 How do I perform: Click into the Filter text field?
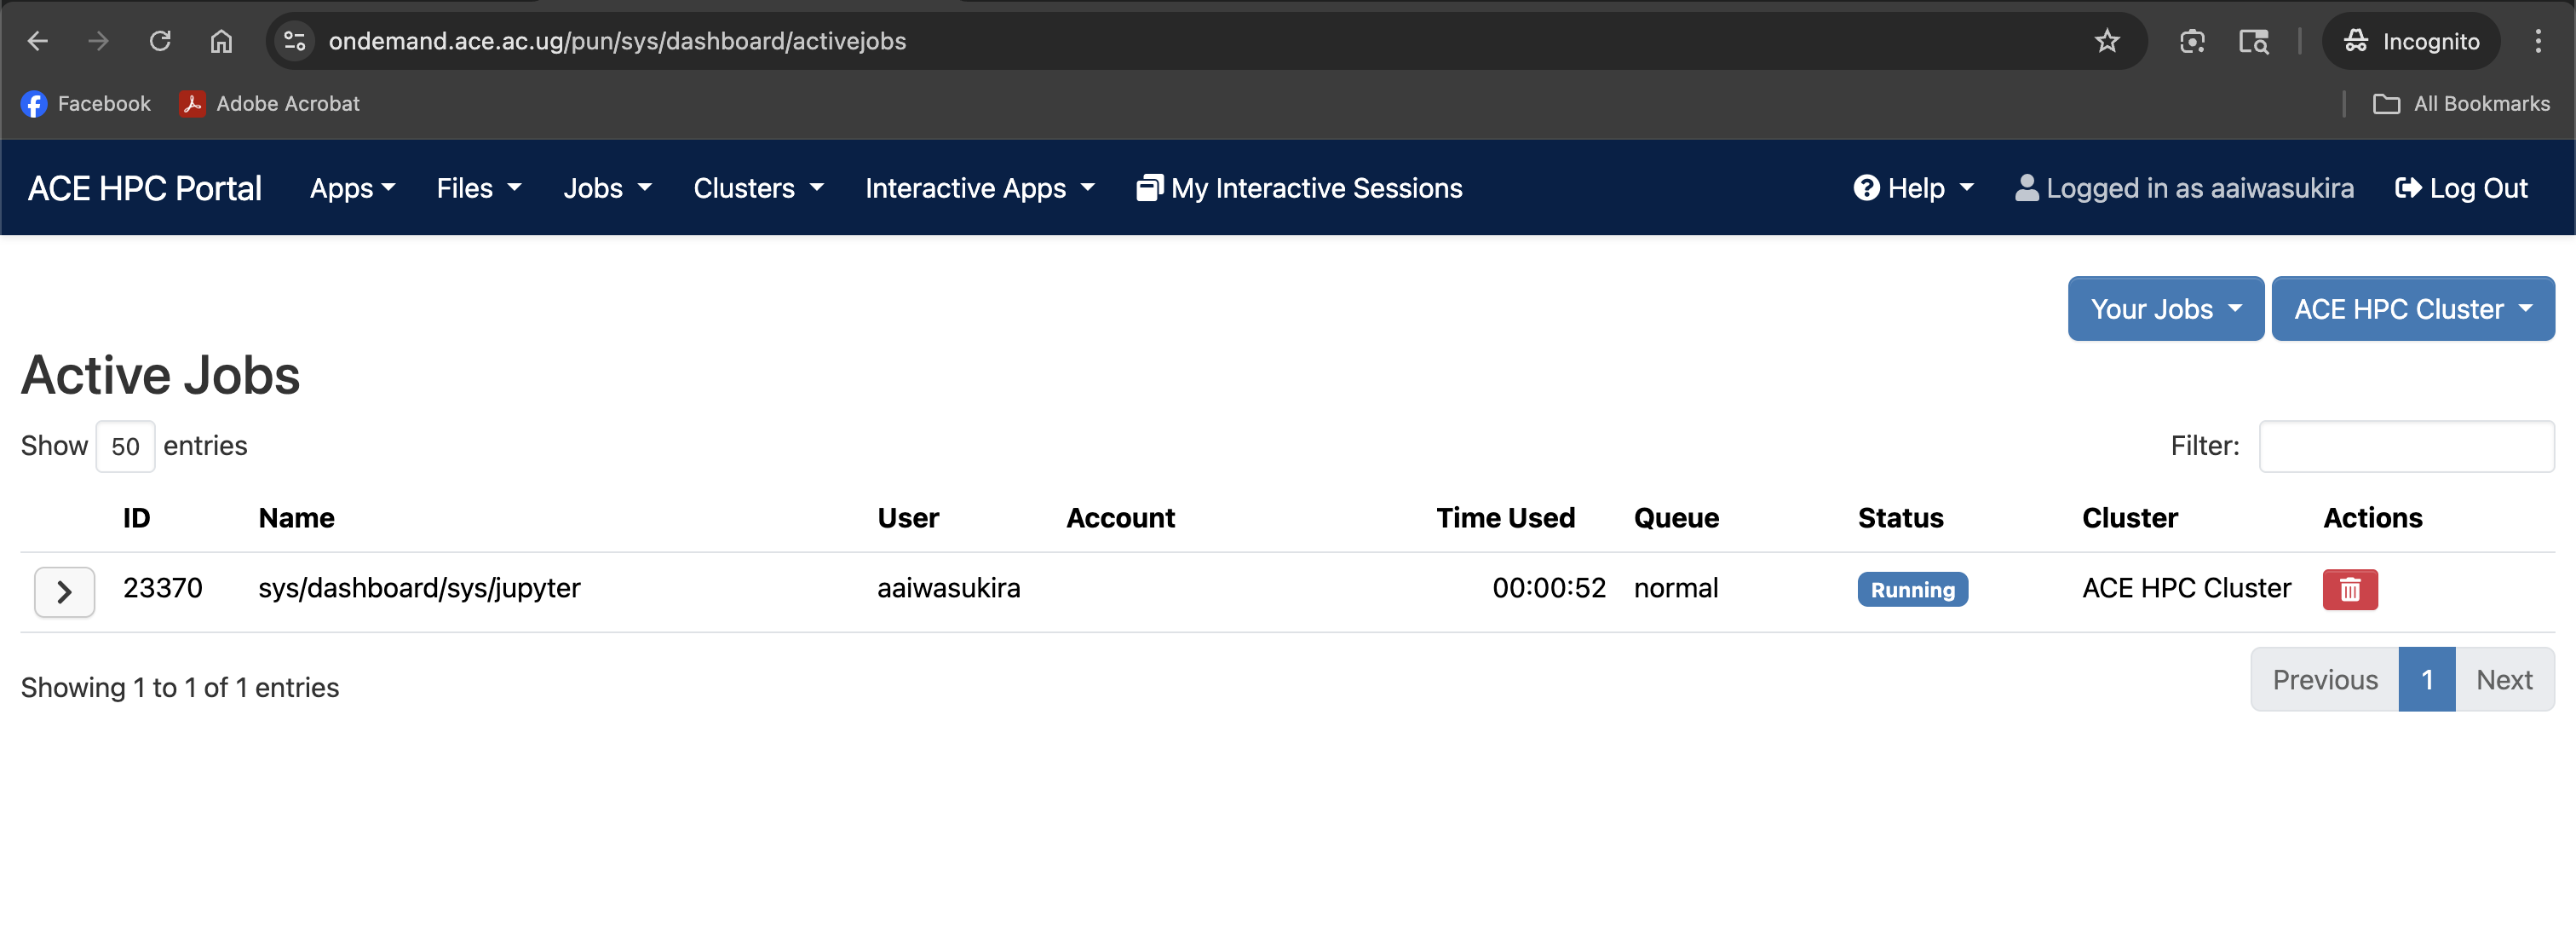2405,446
